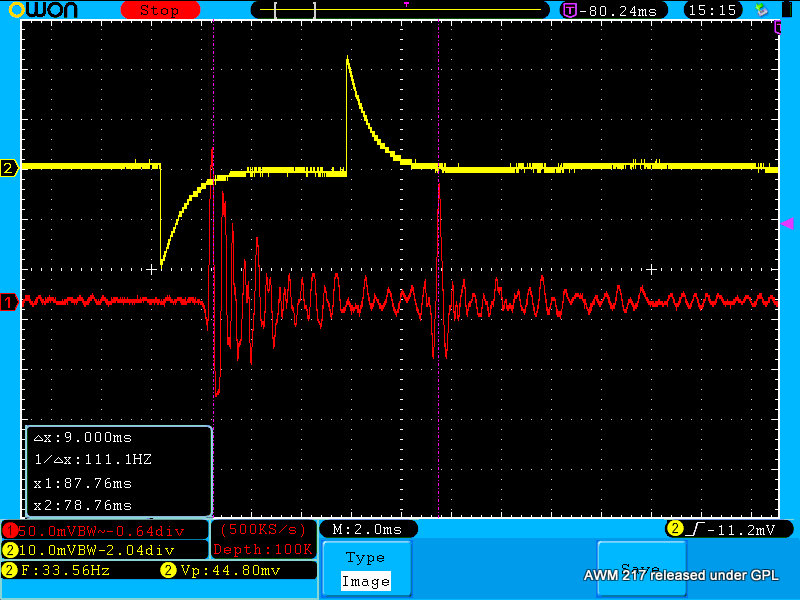Click the 500KS/s sample rate readout
Screen dimensions: 800x600
pyautogui.click(x=263, y=530)
